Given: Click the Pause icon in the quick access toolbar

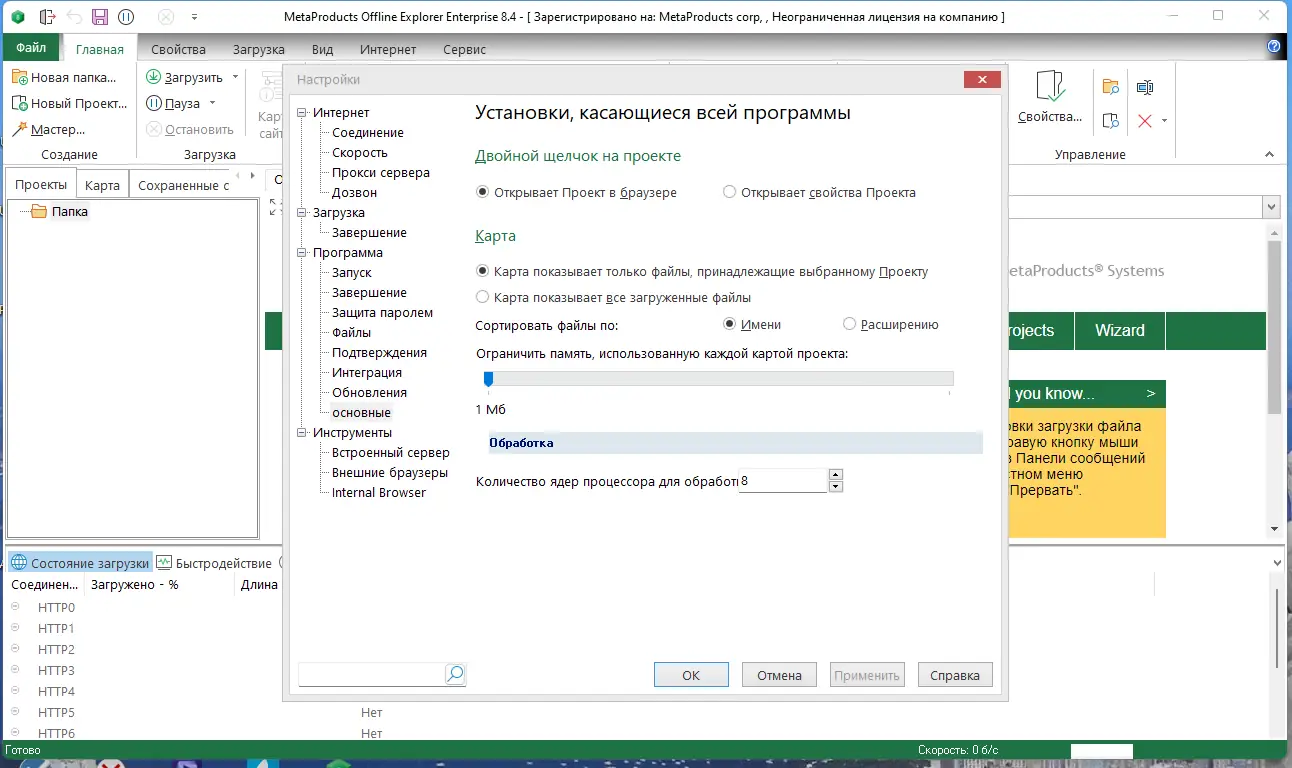Looking at the screenshot, I should [x=125, y=17].
